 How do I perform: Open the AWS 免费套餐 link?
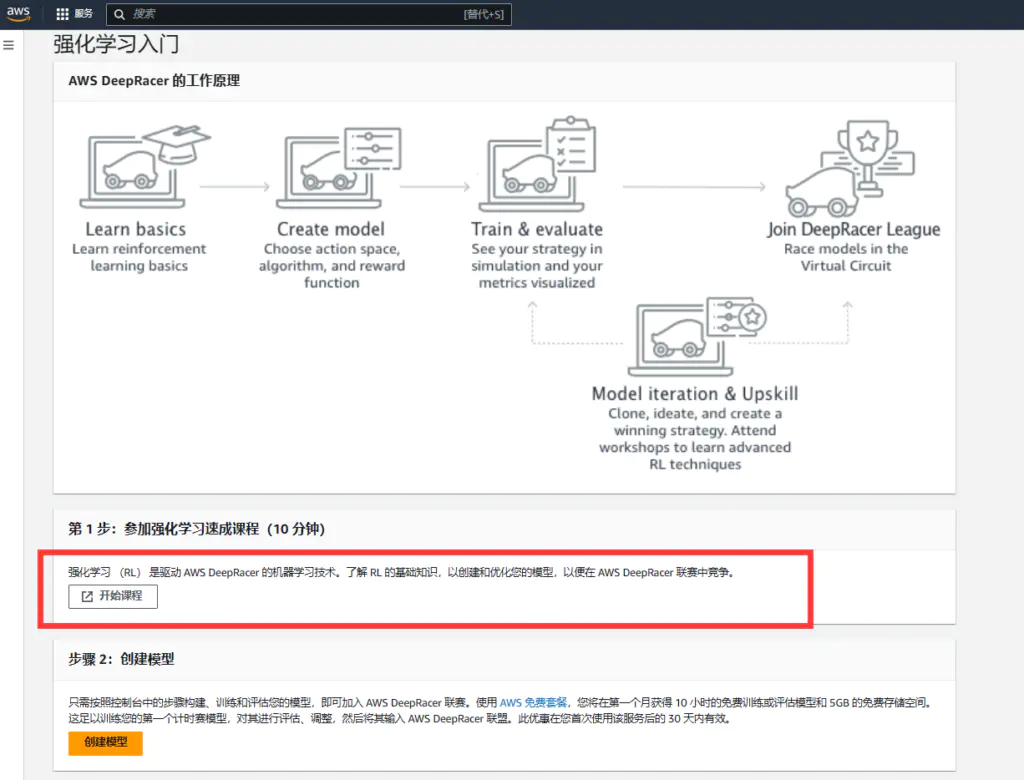pyautogui.click(x=534, y=703)
